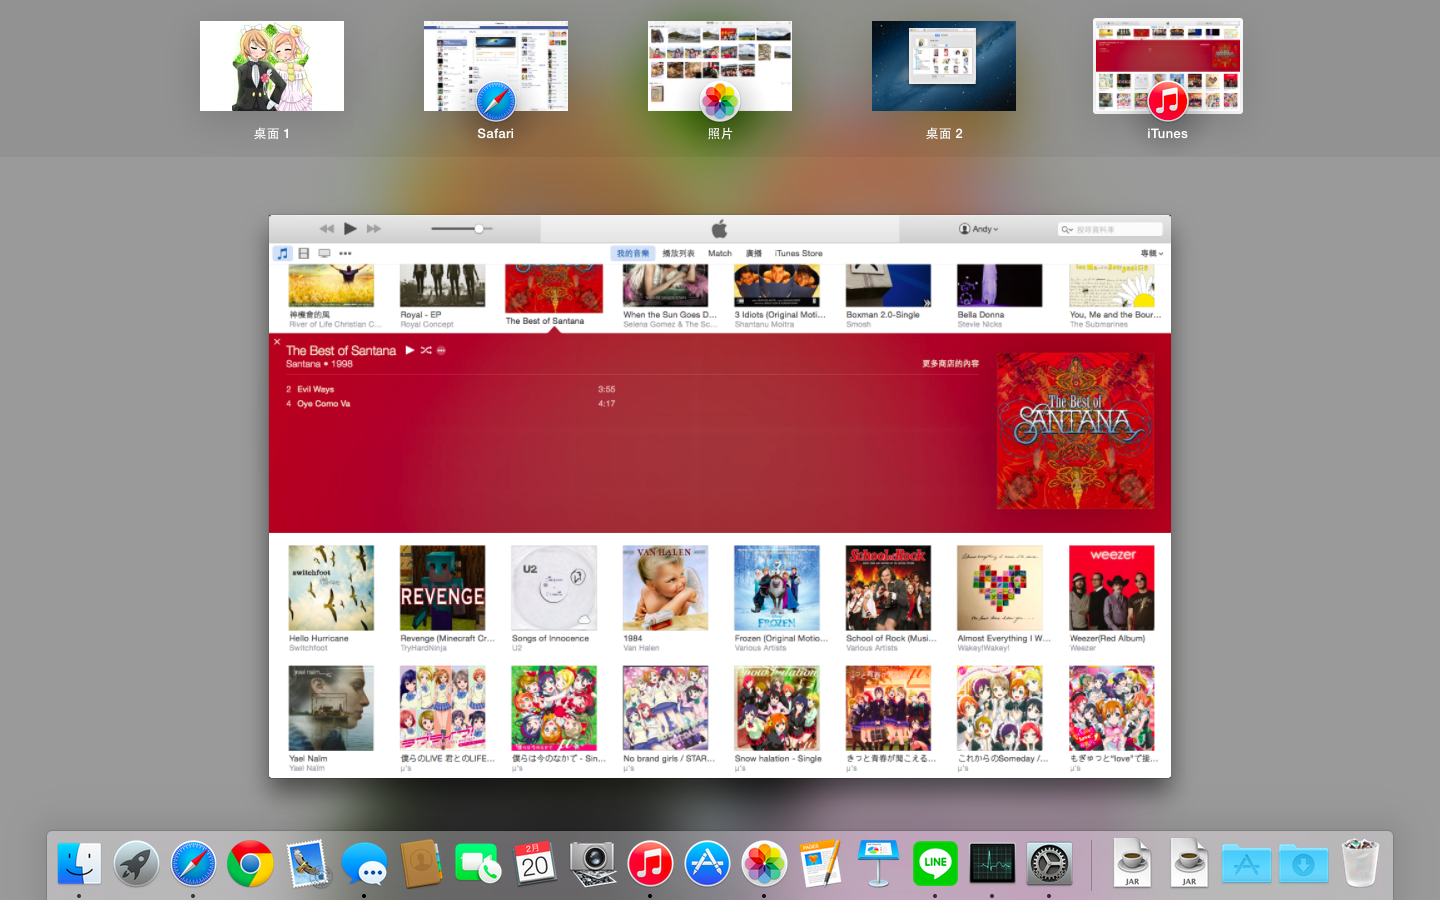The width and height of the screenshot is (1440, 900).
Task: Click the Boxman 2.0-Single album title
Action: (x=883, y=314)
